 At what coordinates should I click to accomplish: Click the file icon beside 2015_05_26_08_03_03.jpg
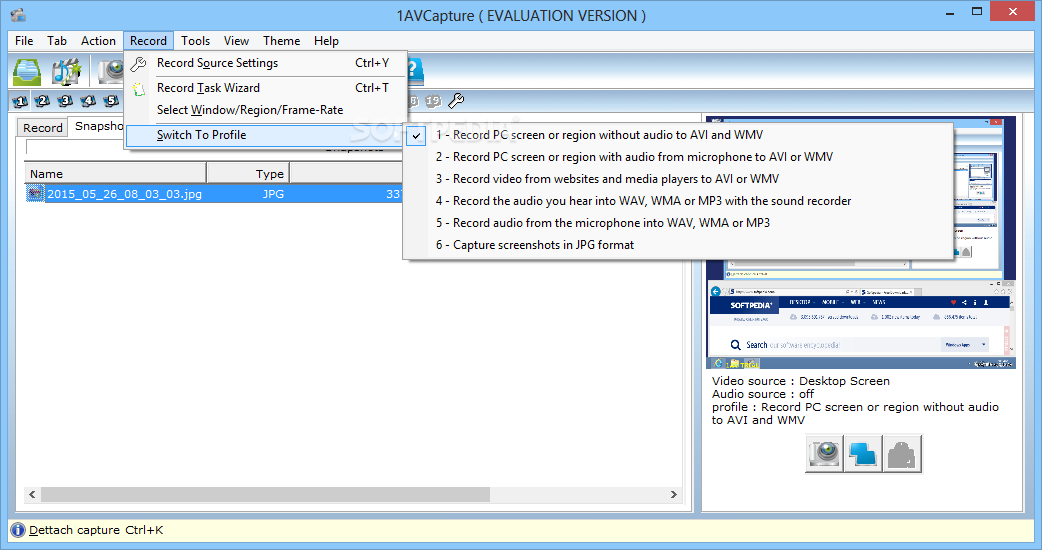35,194
